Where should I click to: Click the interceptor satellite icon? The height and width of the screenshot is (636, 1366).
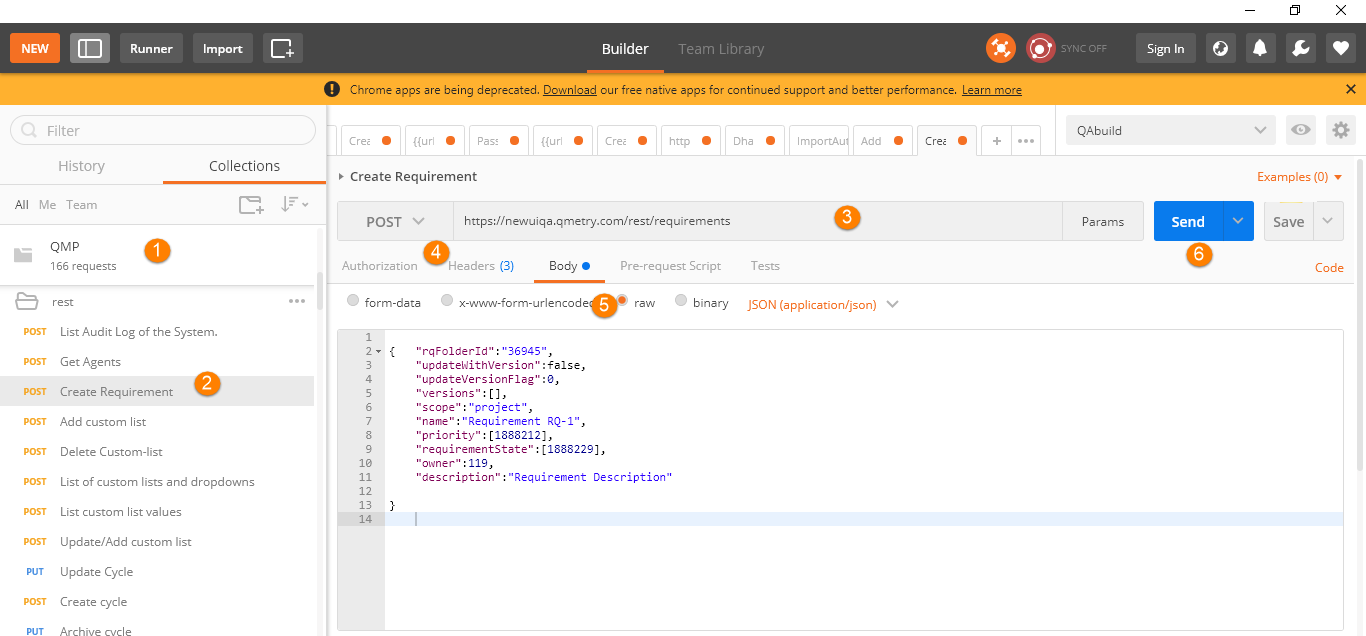tap(1000, 48)
